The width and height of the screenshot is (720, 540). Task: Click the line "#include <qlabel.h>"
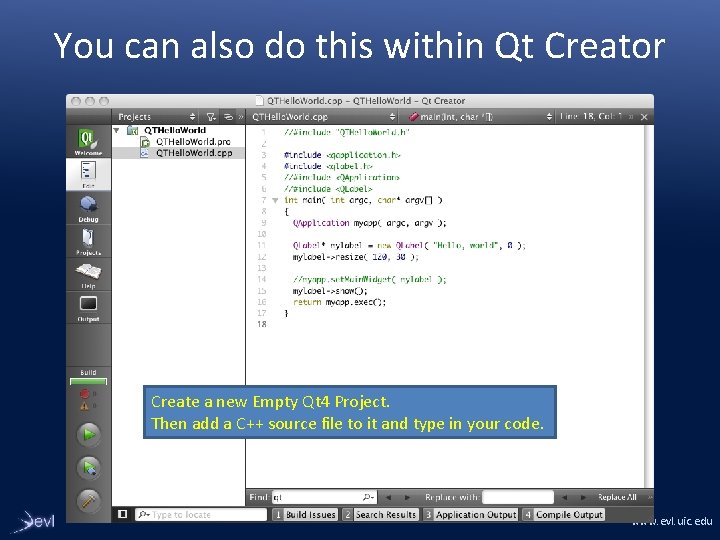click(328, 166)
